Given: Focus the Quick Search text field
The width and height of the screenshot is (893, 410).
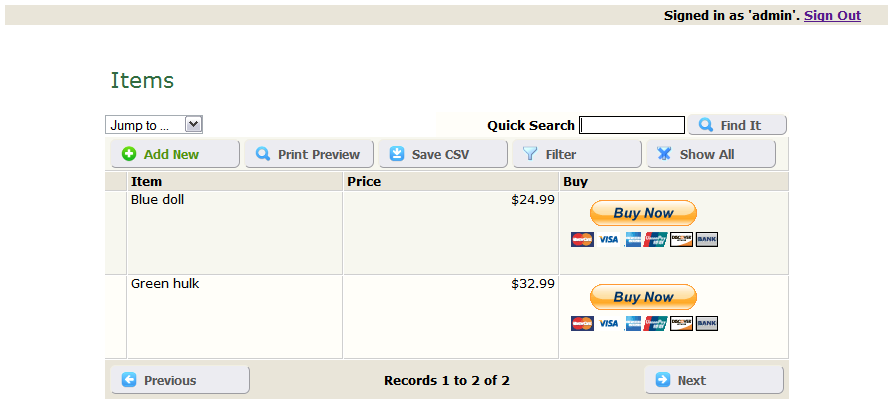Looking at the screenshot, I should 632,125.
